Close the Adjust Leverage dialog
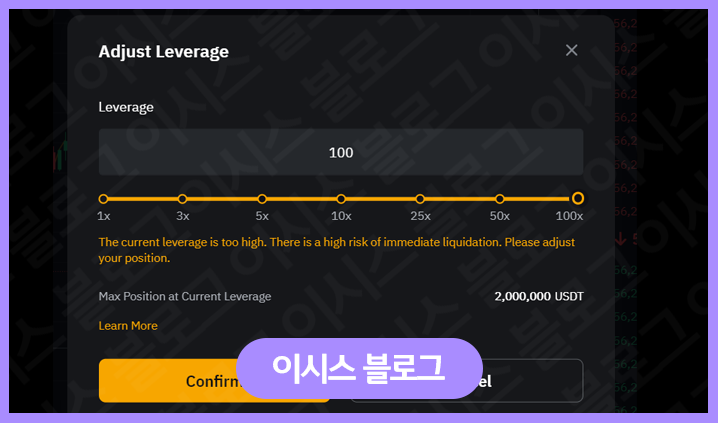The height and width of the screenshot is (423, 718). 571,50
